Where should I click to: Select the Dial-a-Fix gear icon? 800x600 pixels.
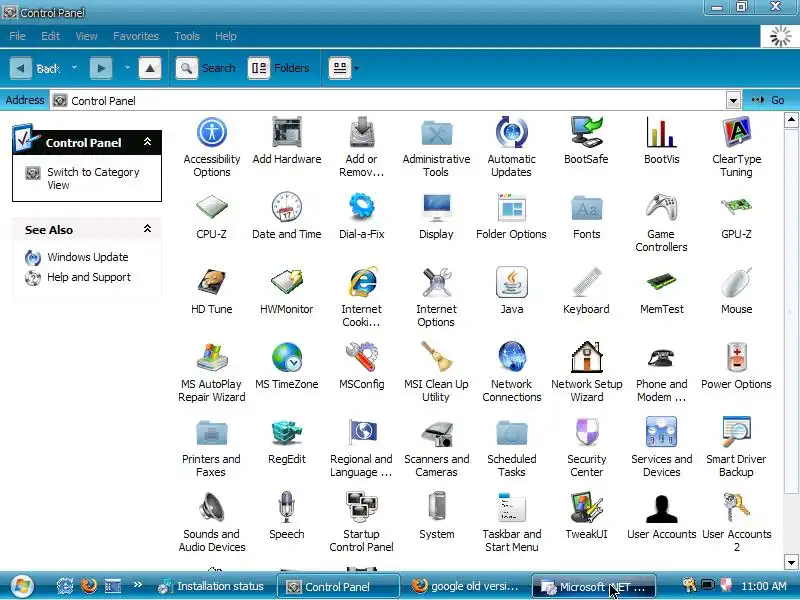[362, 207]
